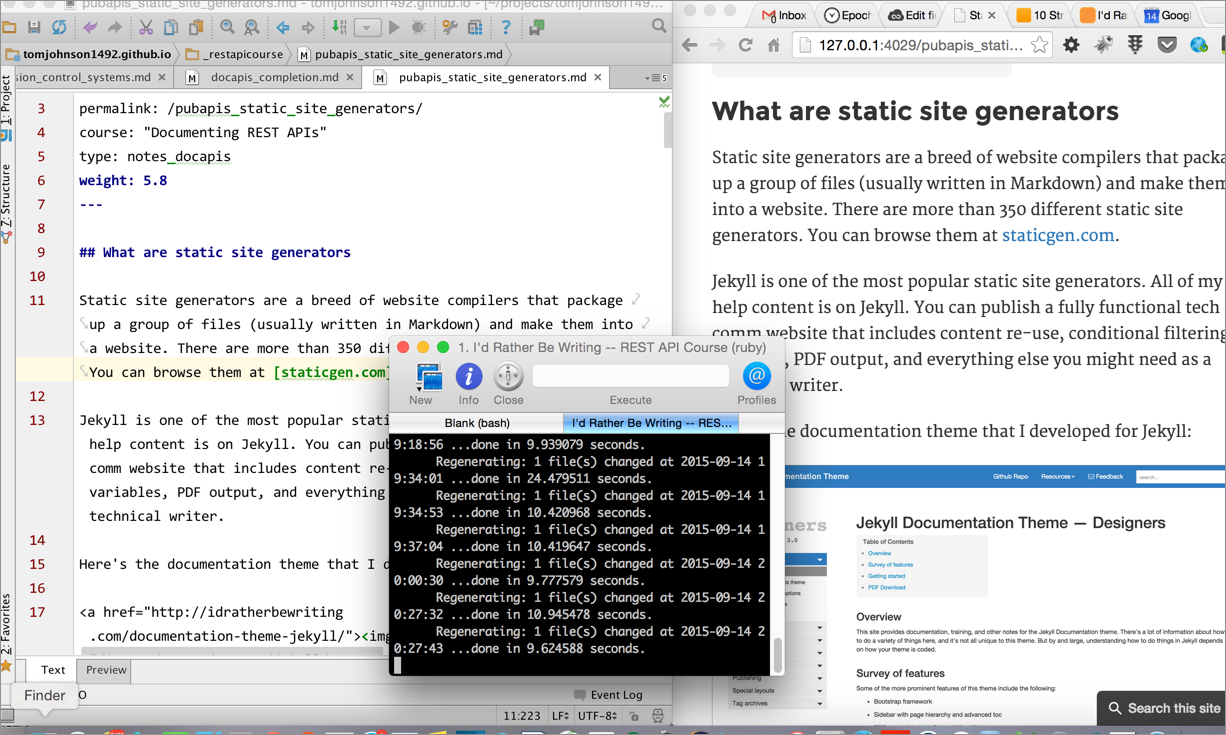Click the Event Log button
This screenshot has width=1226, height=735.
608,694
